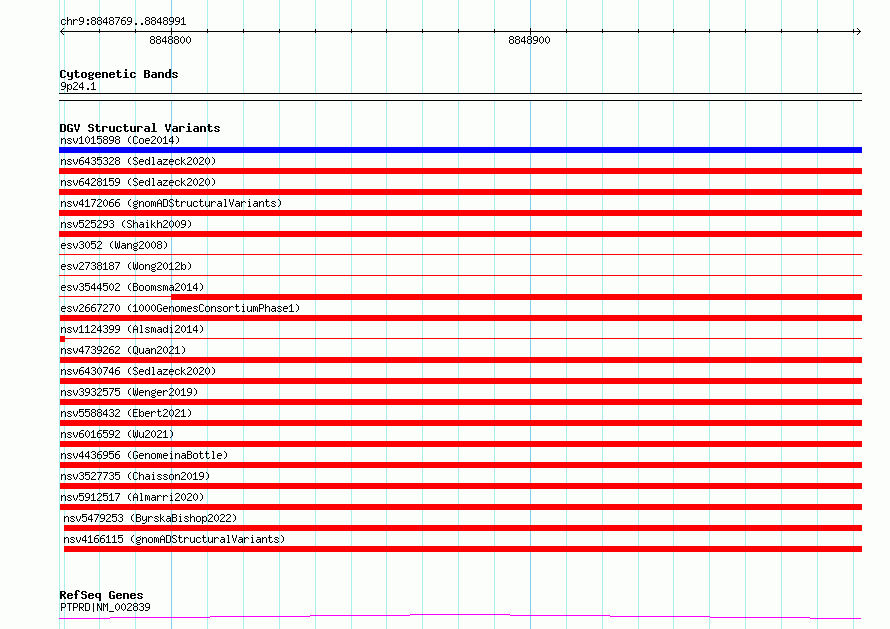Select variant nsv3527735 (Chaisson2019) label
This screenshot has width=890, height=629.
tap(135, 476)
